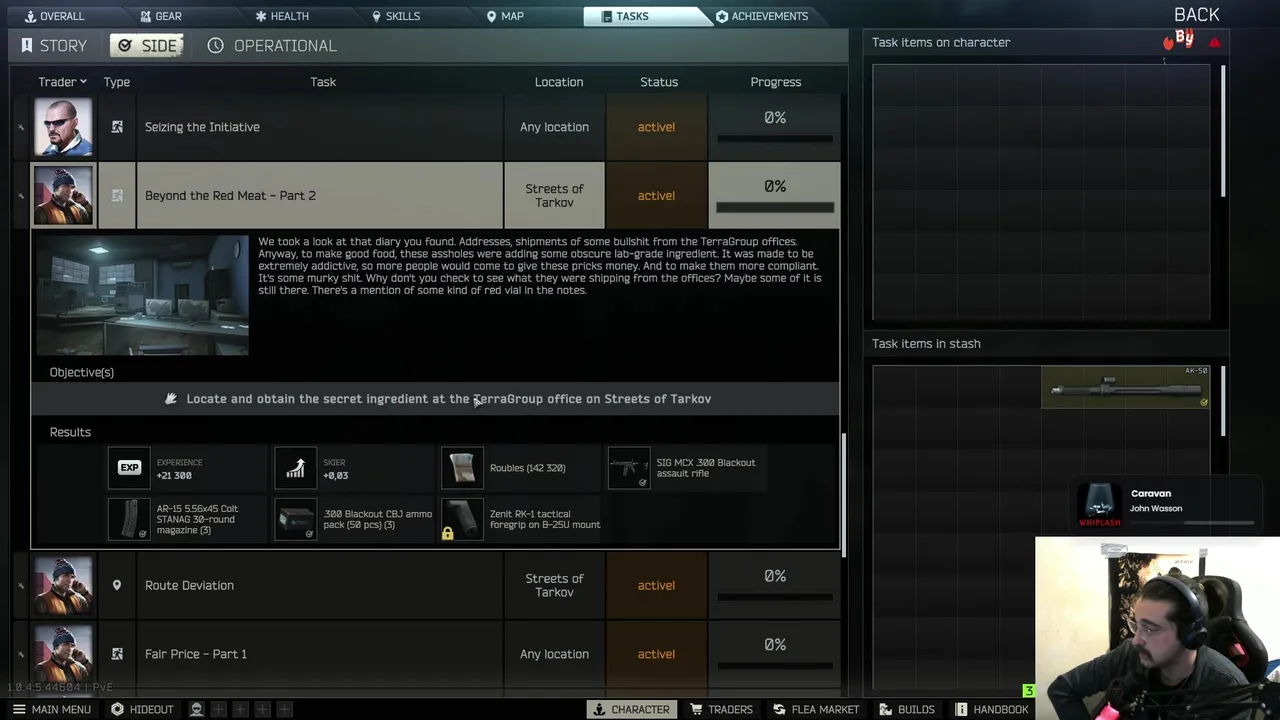
Task: Open the Hideout
Action: pyautogui.click(x=142, y=709)
